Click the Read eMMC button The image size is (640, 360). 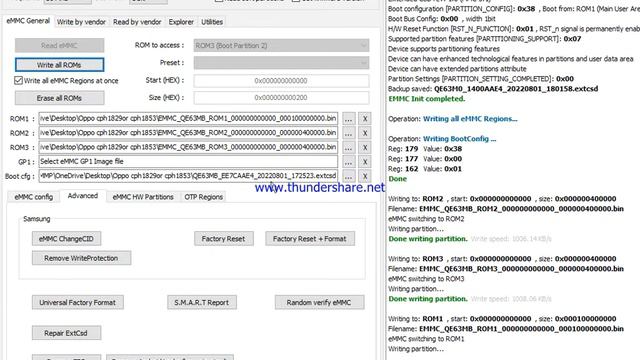click(x=59, y=45)
